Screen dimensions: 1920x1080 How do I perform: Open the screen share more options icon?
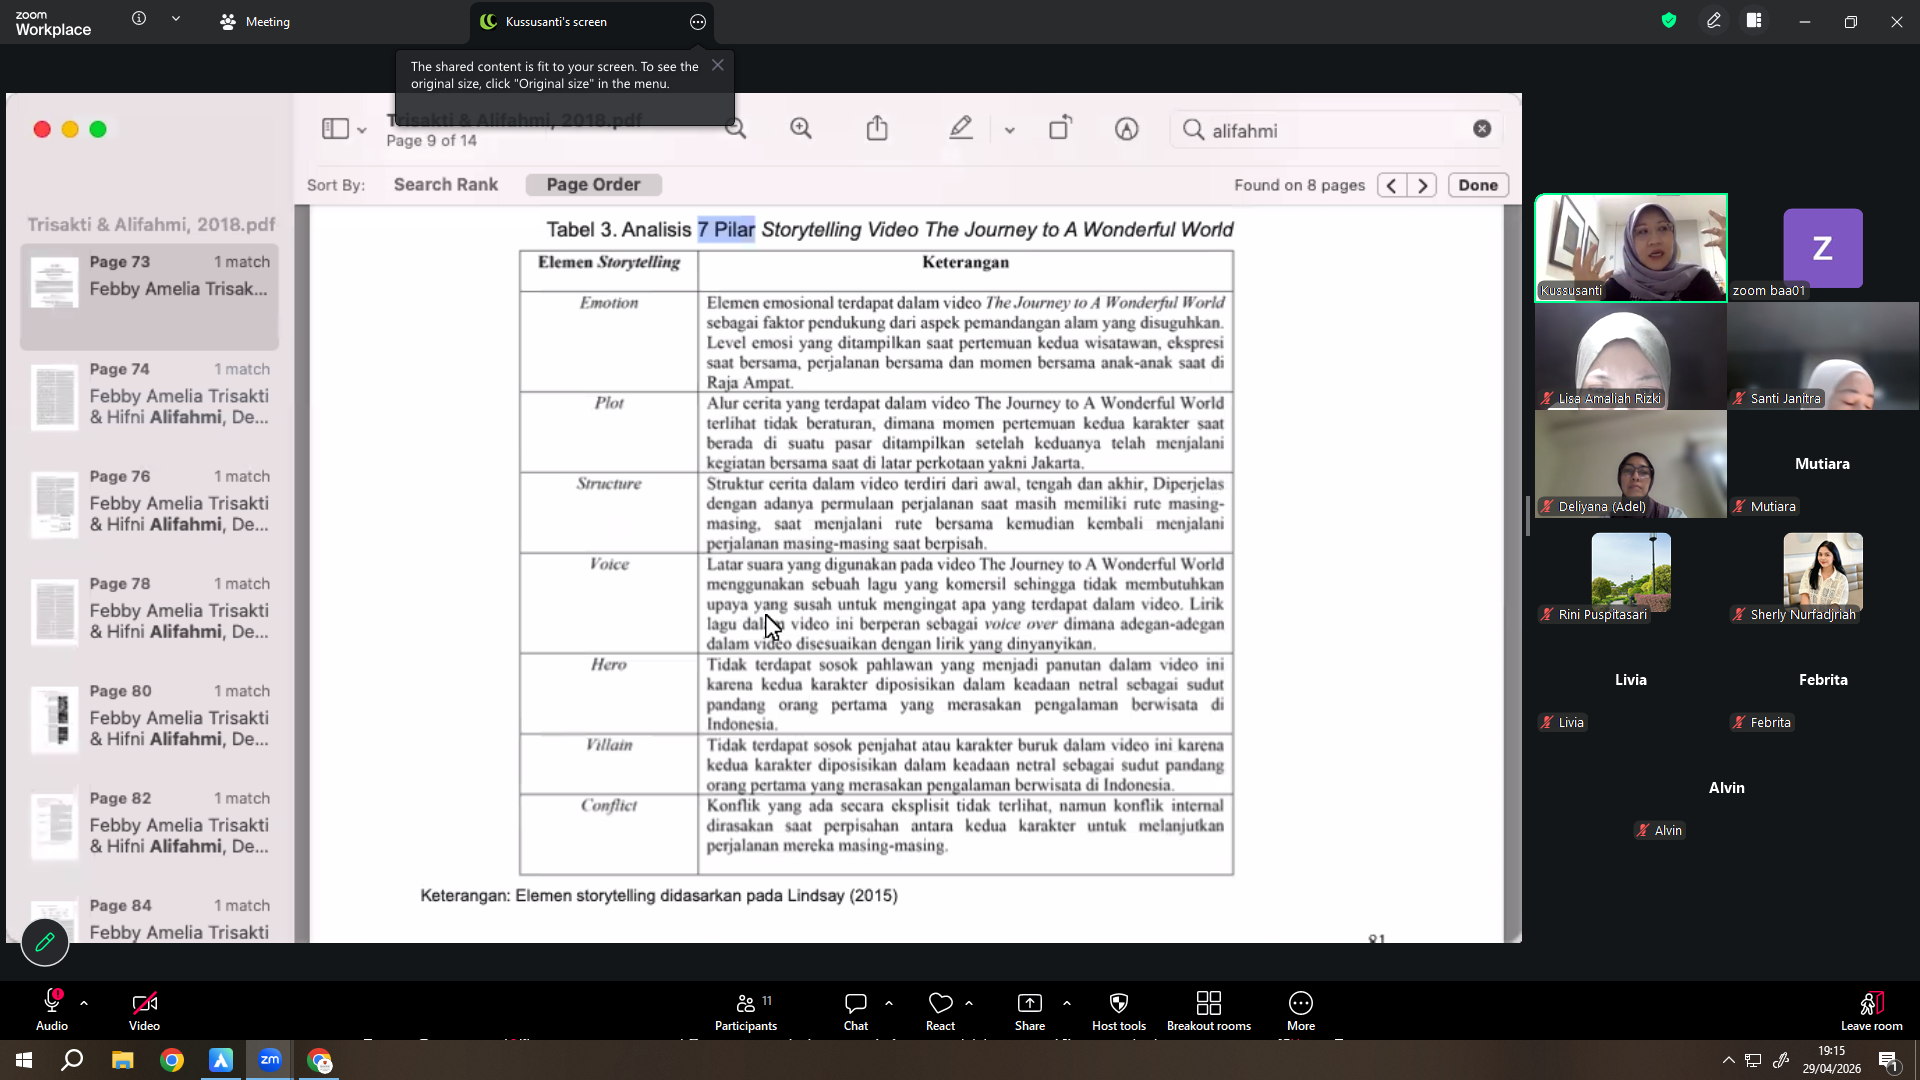[x=698, y=22]
